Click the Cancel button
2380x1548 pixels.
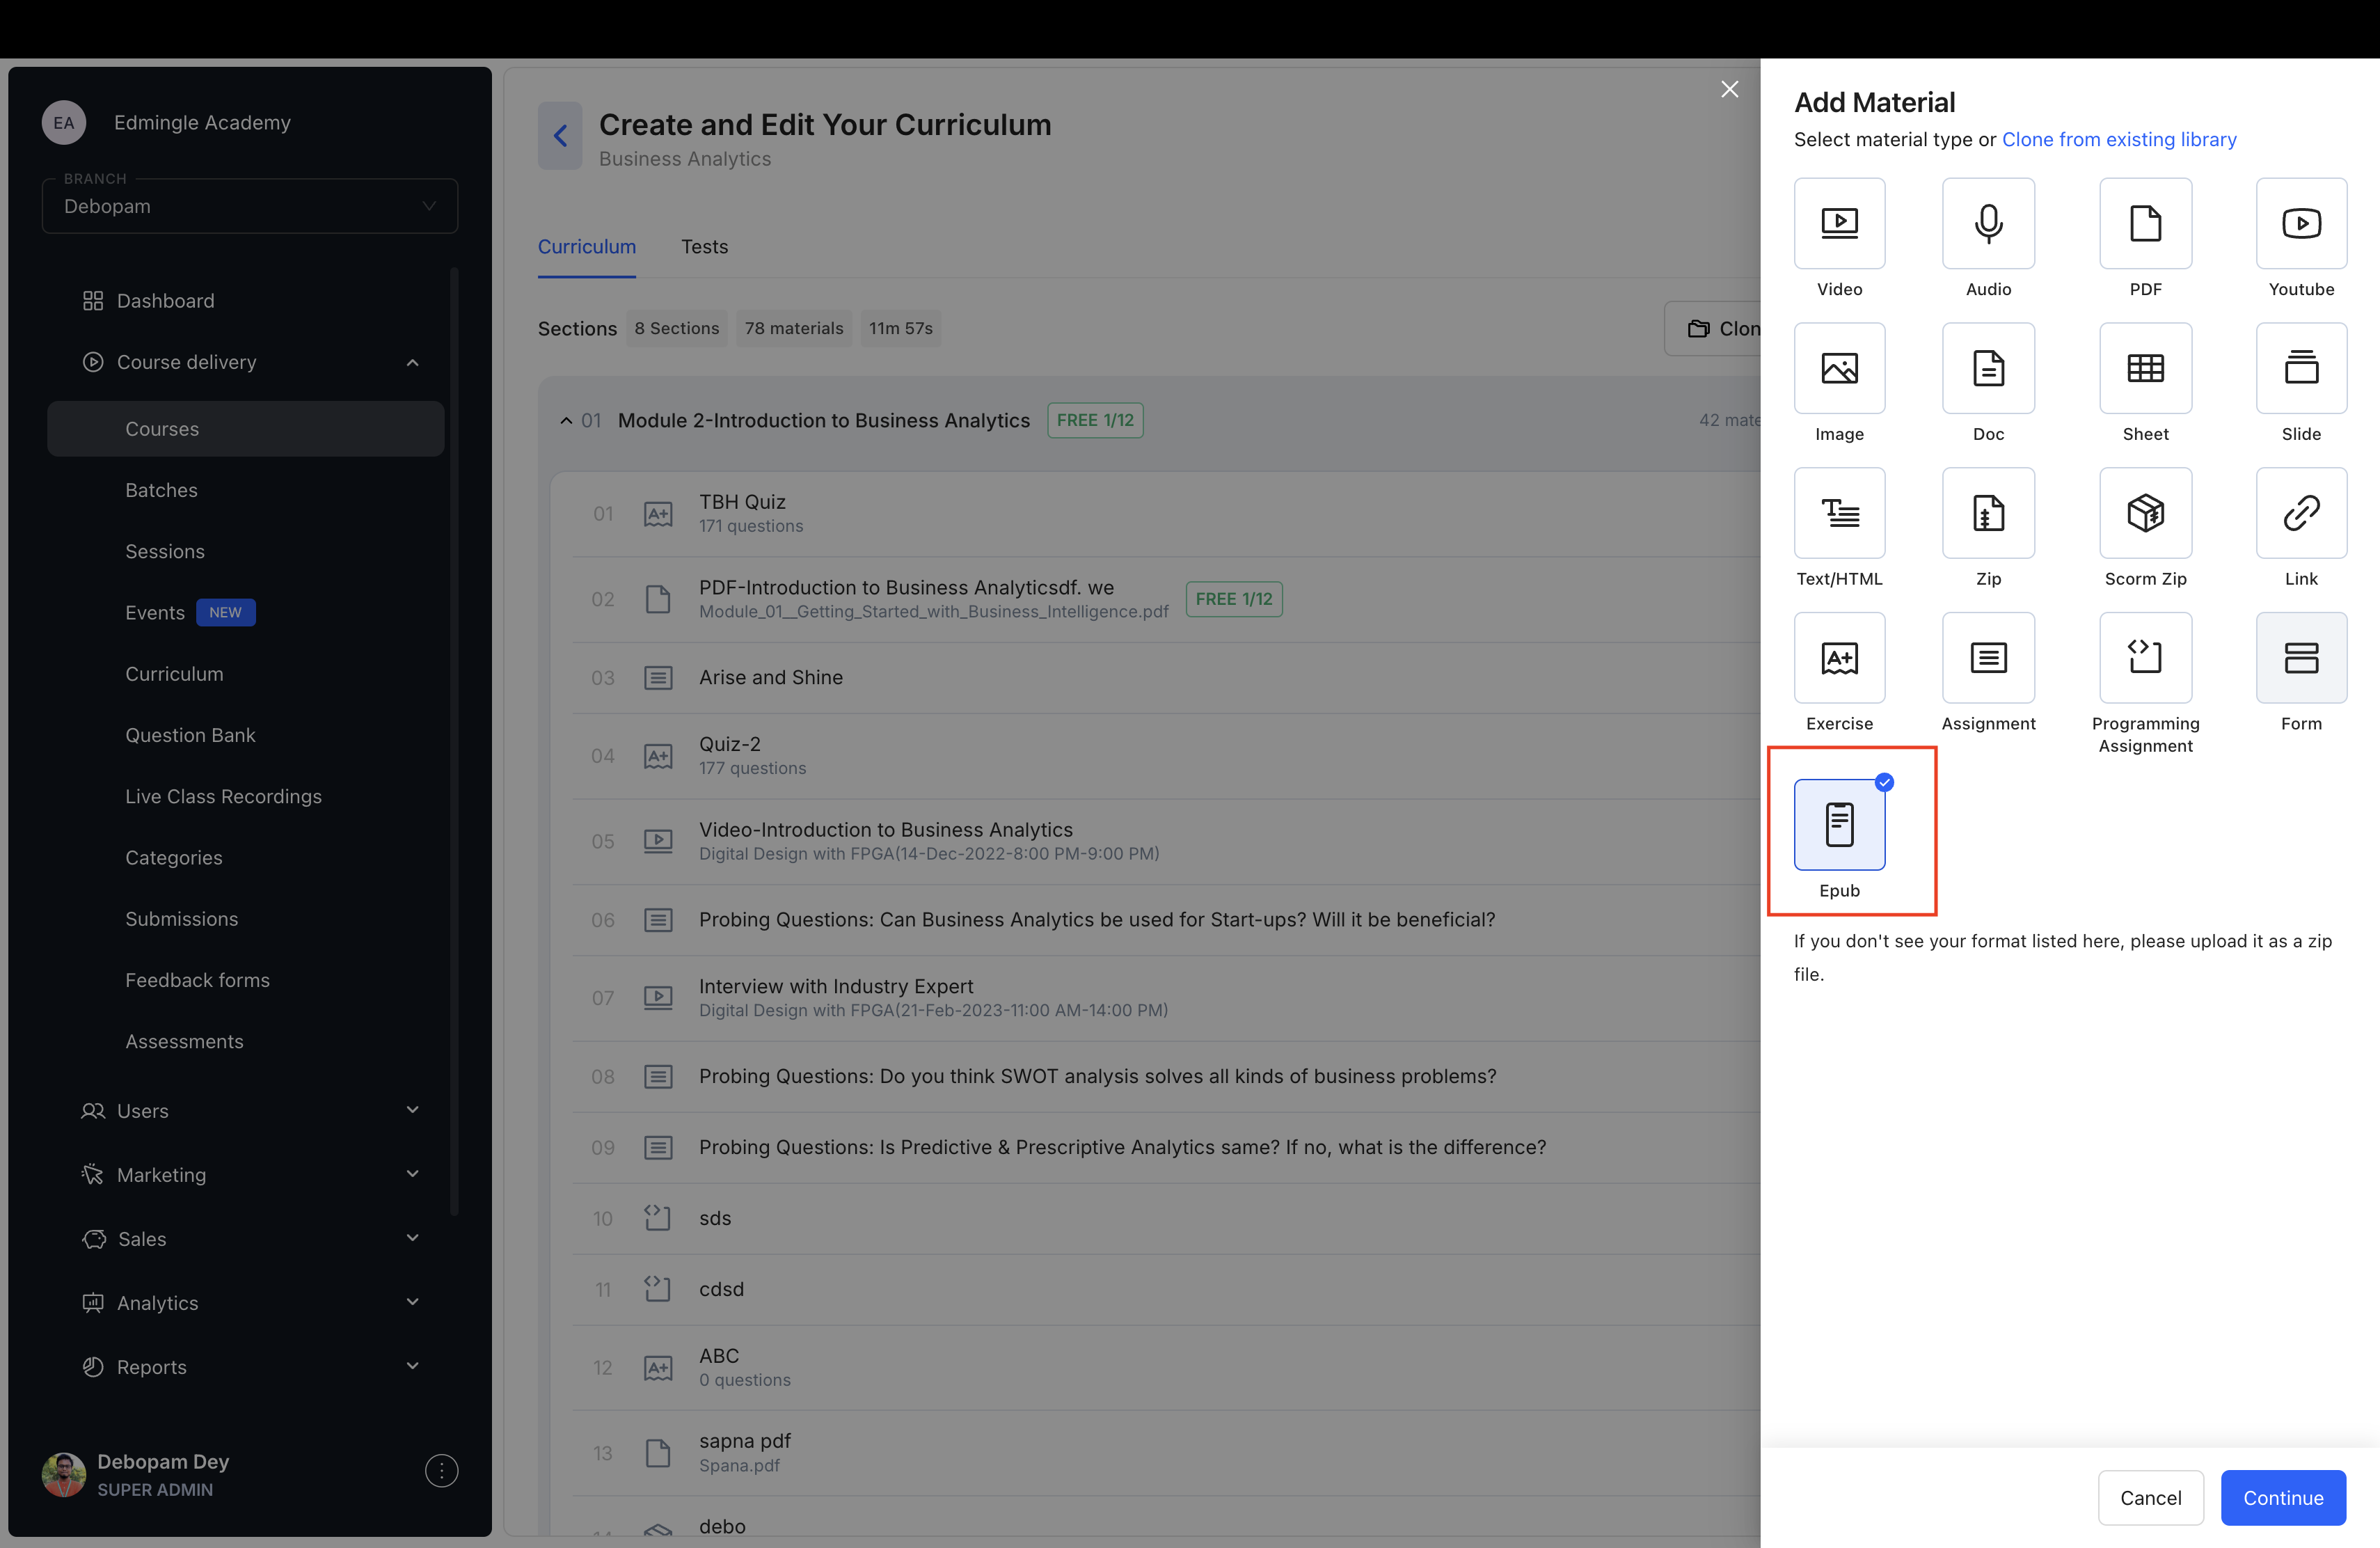[x=2150, y=1498]
